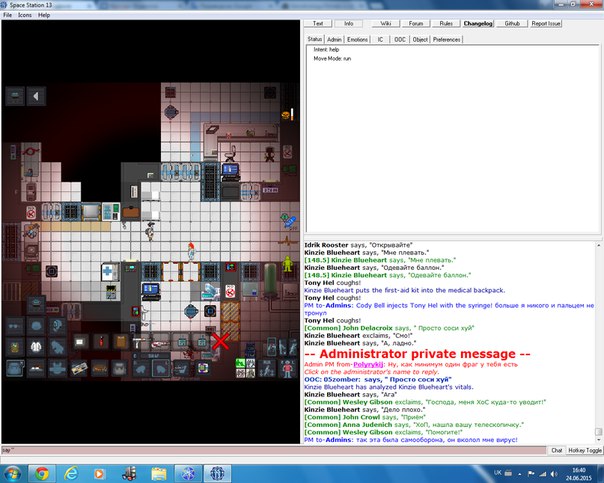This screenshot has width=604, height=483.
Task: Select the mask equipment slot
Action: coord(36,326)
